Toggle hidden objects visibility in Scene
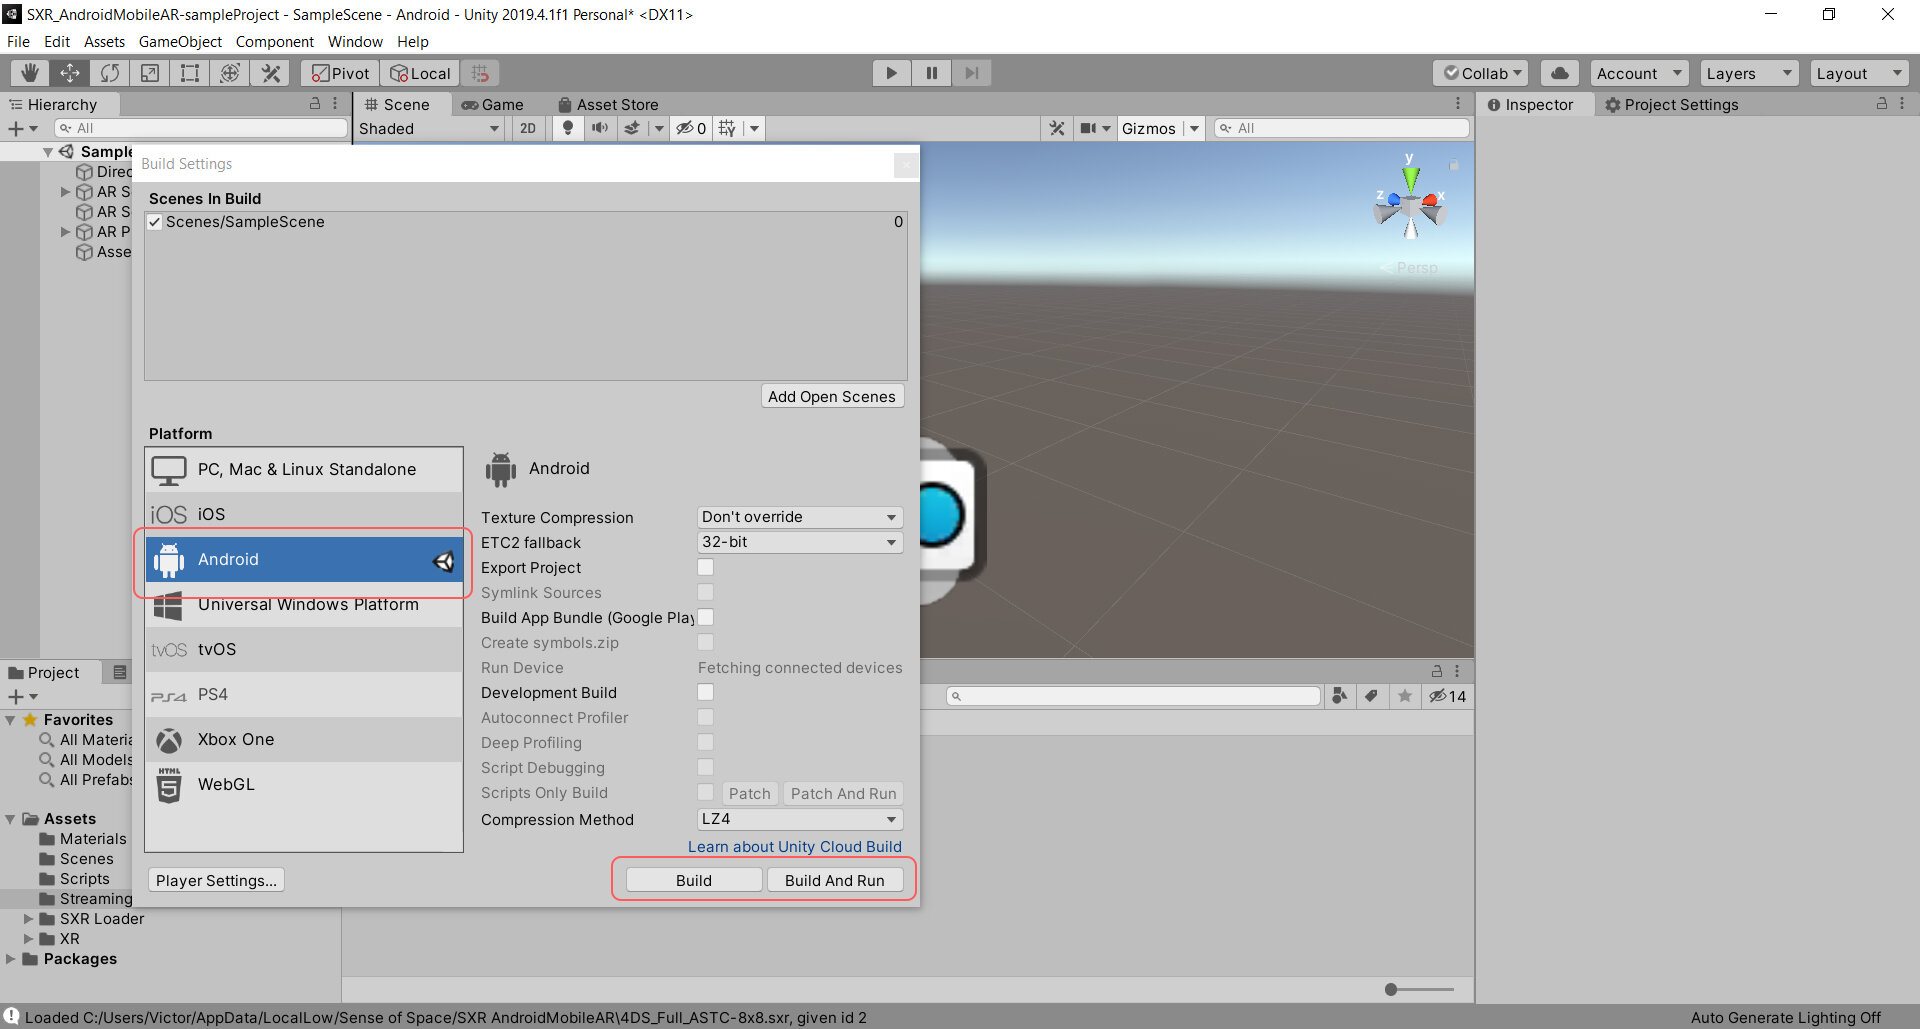 click(x=691, y=128)
